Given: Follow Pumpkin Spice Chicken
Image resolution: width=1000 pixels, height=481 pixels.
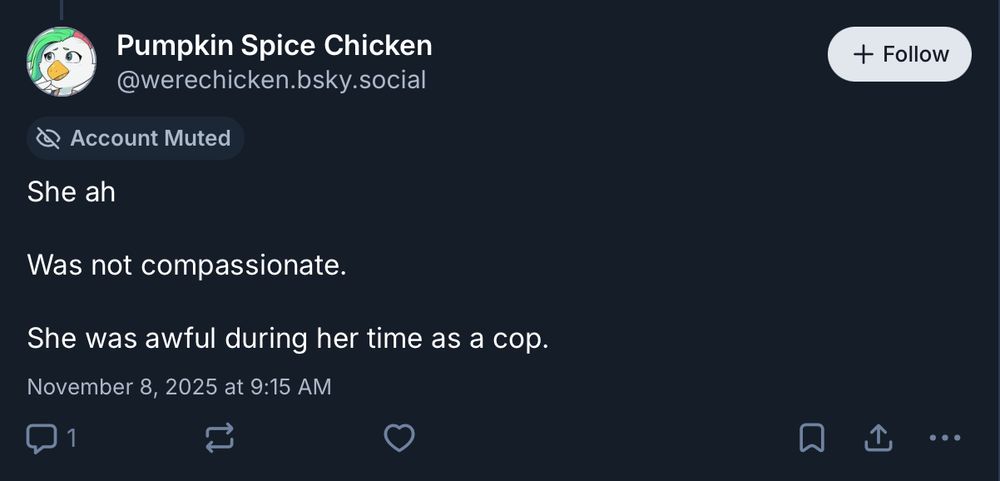Looking at the screenshot, I should click(x=899, y=54).
